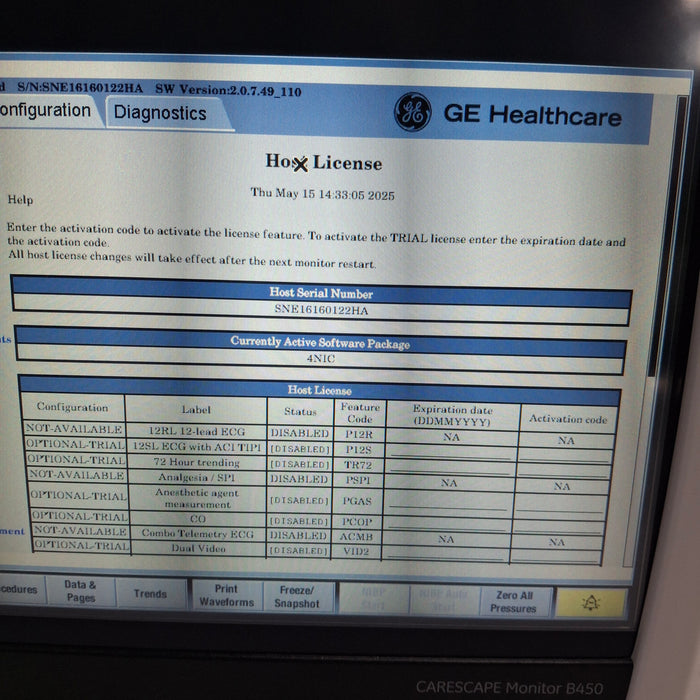Click activation code field for P12S row
This screenshot has width=700, height=700.
click(x=565, y=455)
